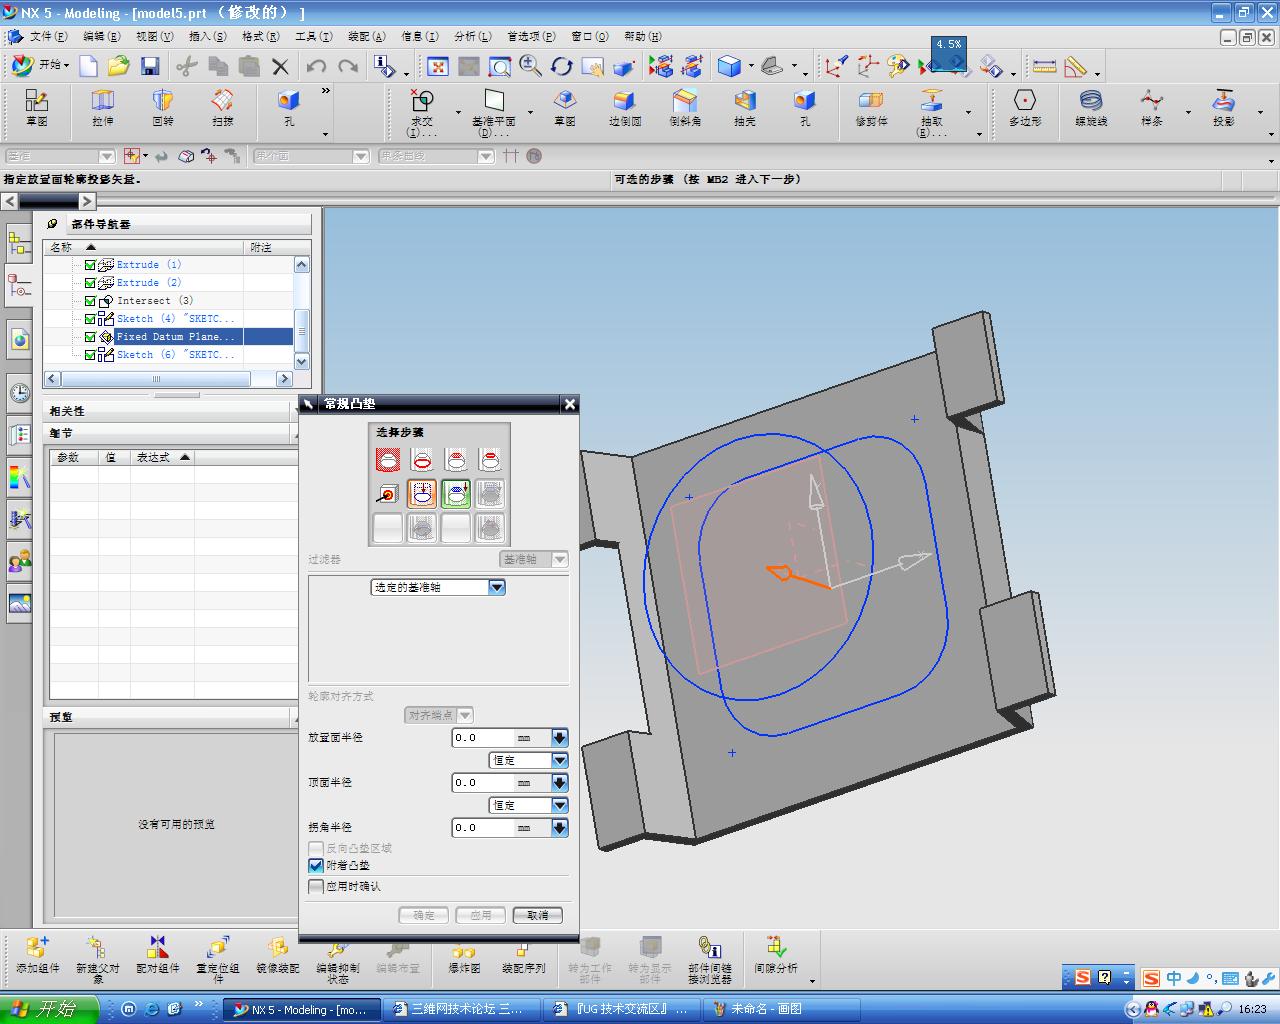Toggle the 附着凸垫 checkbox
The height and width of the screenshot is (1024, 1280).
(316, 866)
